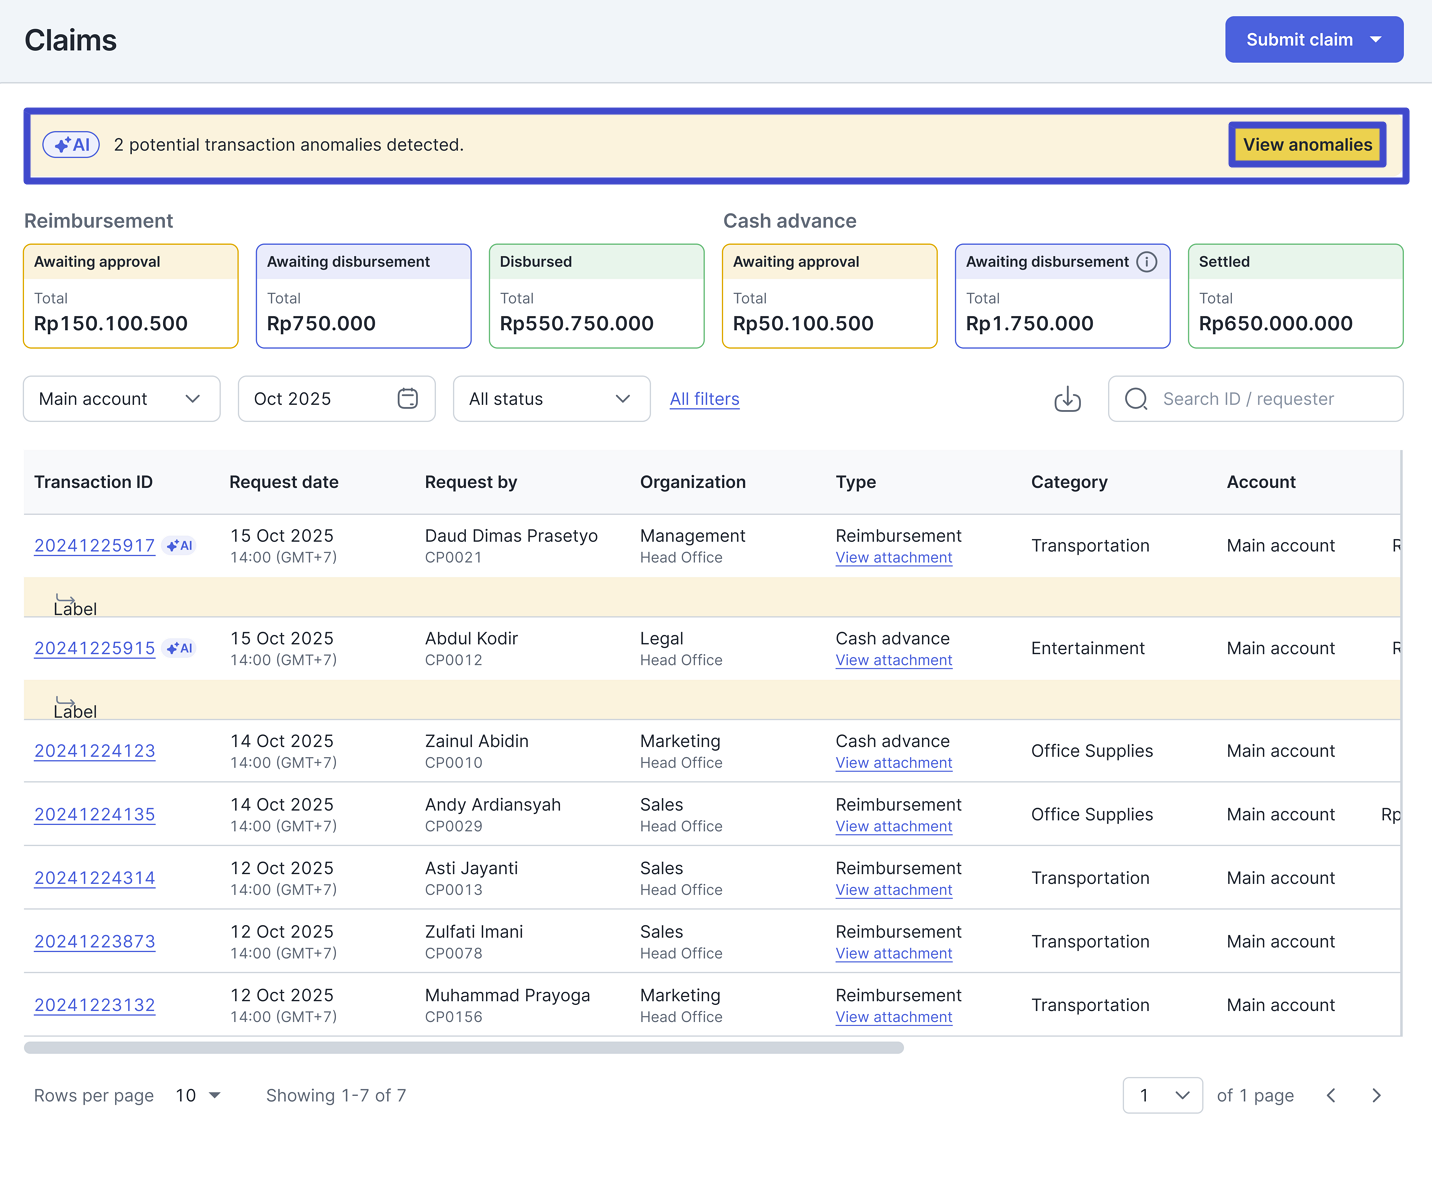The width and height of the screenshot is (1432, 1187).
Task: Click the info icon beside Awaiting disbursement
Action: [x=1147, y=262]
